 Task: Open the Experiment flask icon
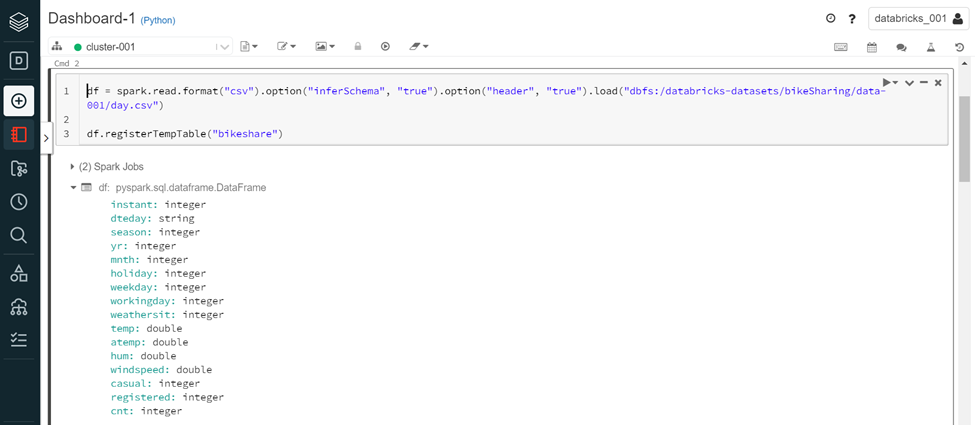(x=931, y=47)
